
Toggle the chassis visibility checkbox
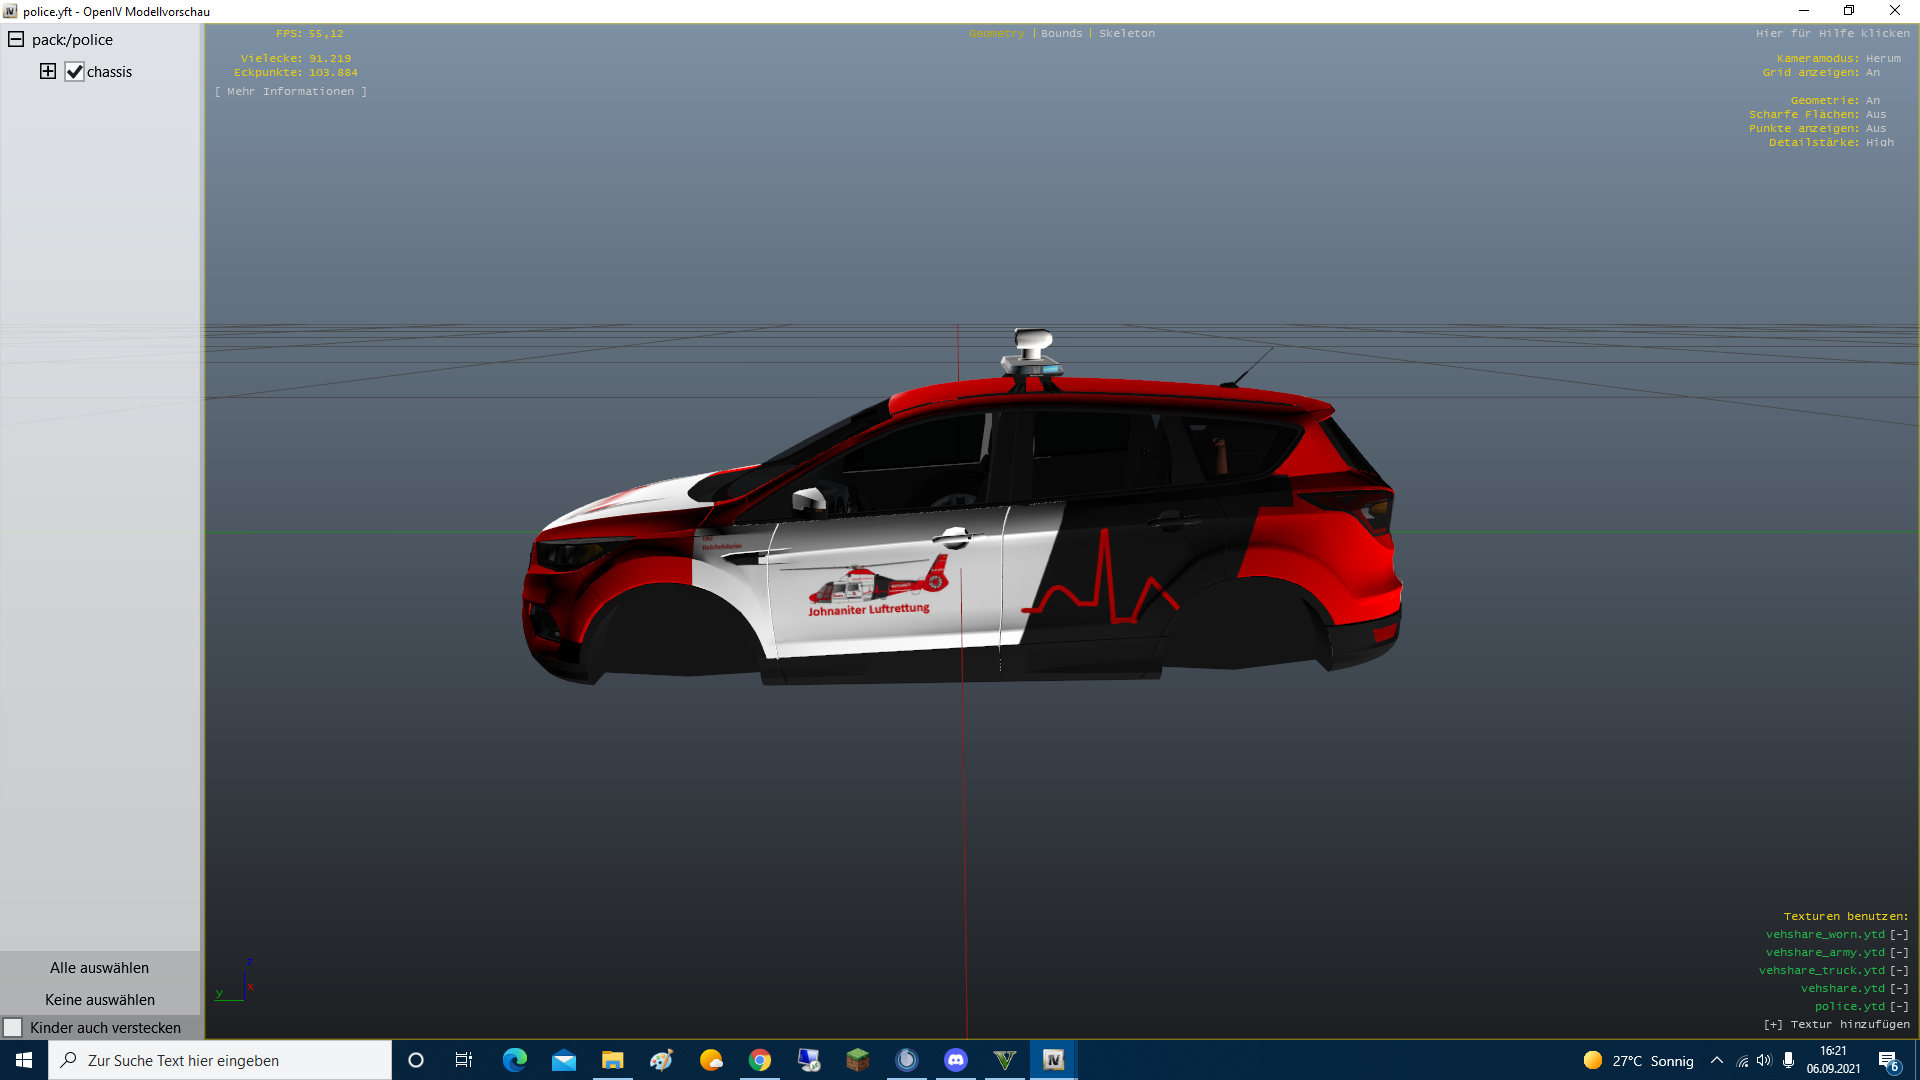(x=74, y=72)
